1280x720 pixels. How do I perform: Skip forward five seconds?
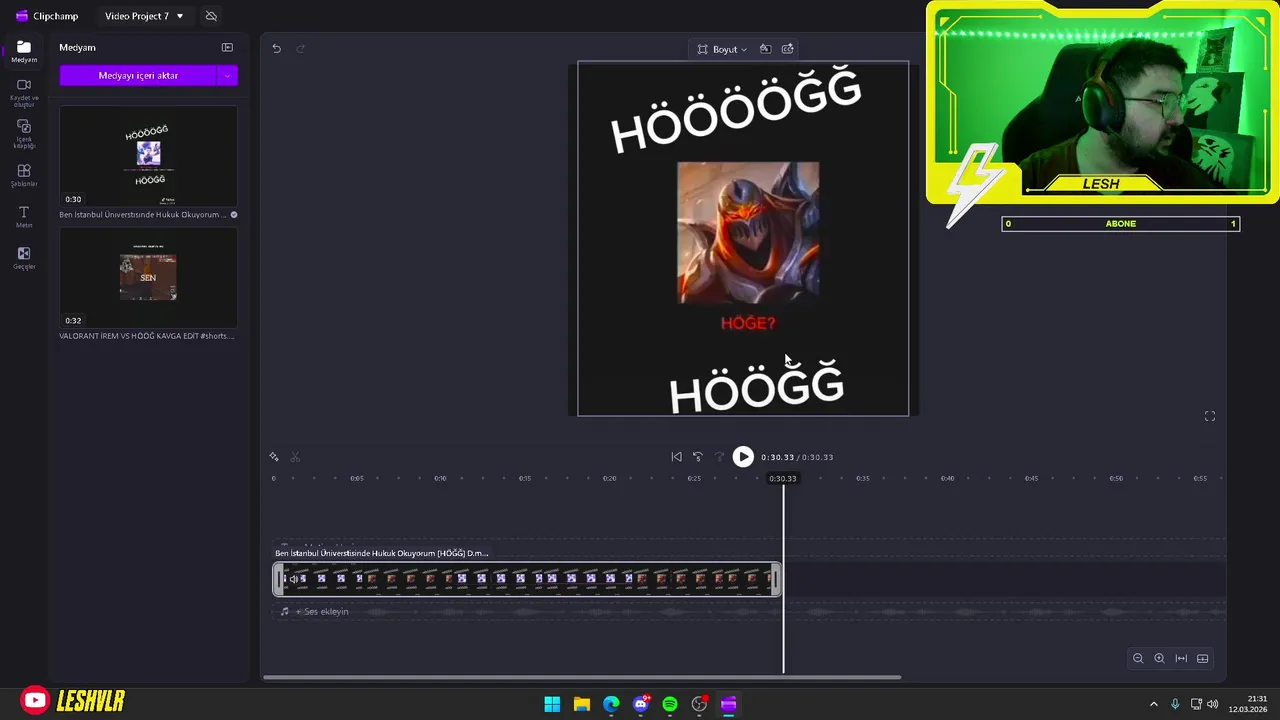coord(719,457)
